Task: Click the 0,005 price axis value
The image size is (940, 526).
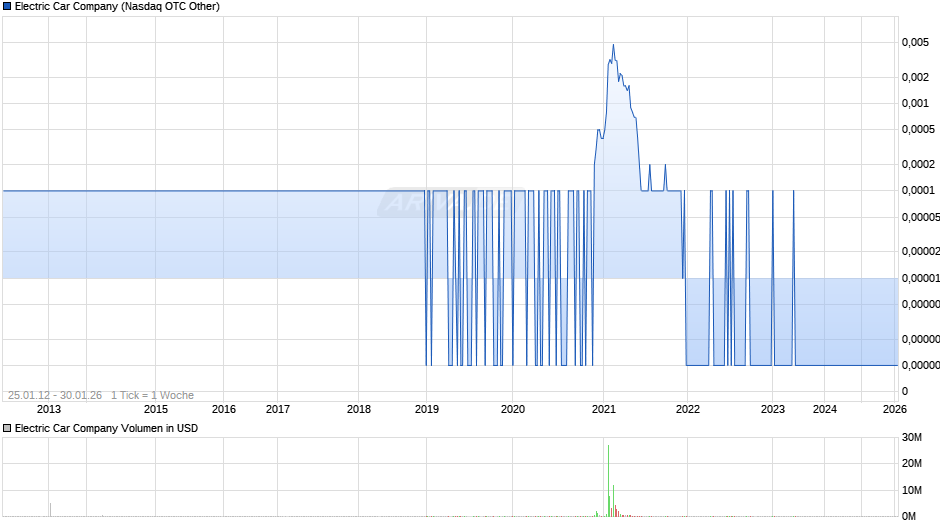Action: [x=915, y=43]
